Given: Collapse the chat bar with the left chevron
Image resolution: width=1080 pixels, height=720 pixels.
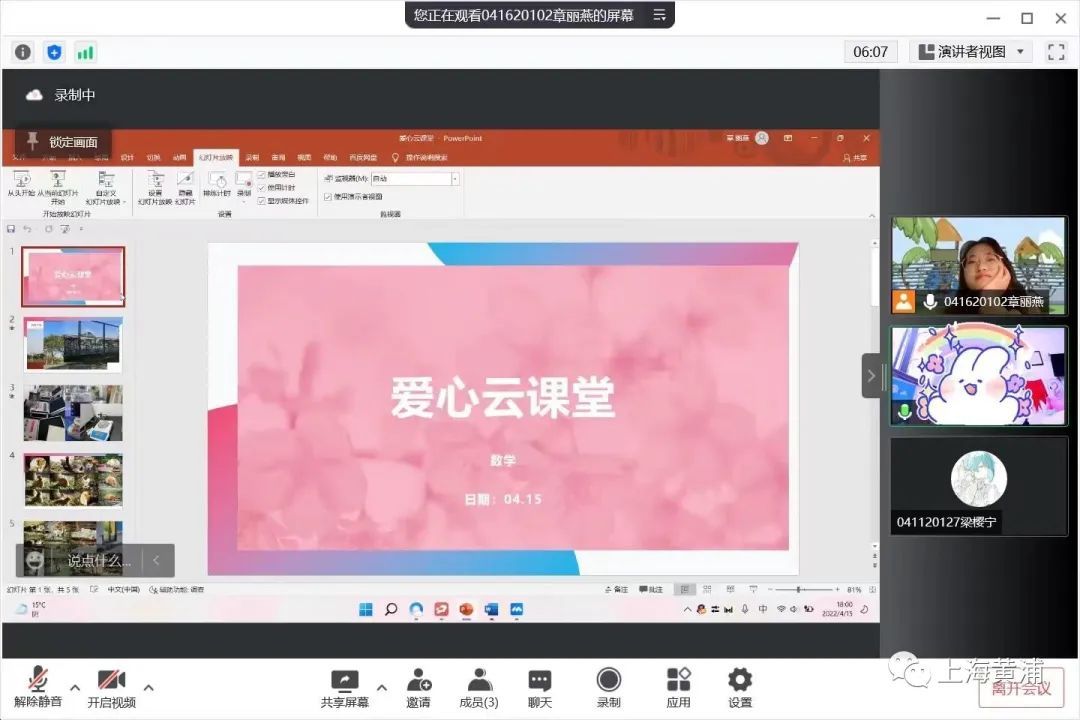Looking at the screenshot, I should 157,561.
